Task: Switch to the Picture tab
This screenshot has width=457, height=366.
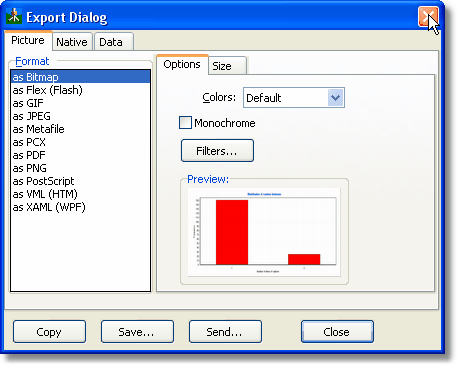Action: click(x=28, y=40)
